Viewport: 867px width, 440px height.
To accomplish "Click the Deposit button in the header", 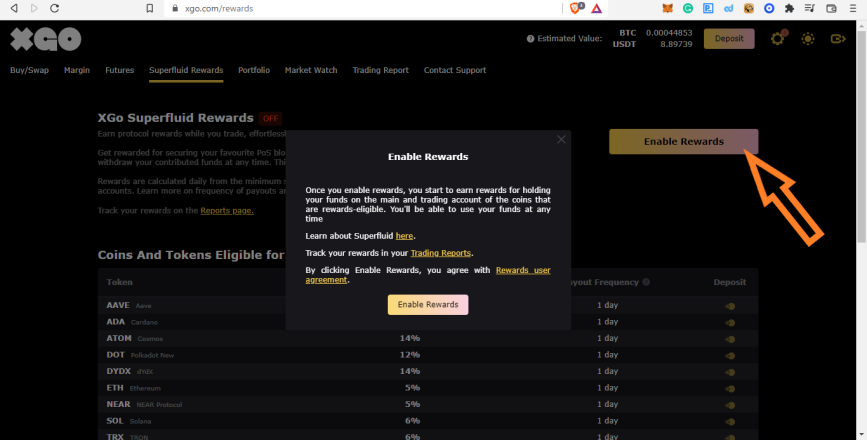I will [729, 39].
